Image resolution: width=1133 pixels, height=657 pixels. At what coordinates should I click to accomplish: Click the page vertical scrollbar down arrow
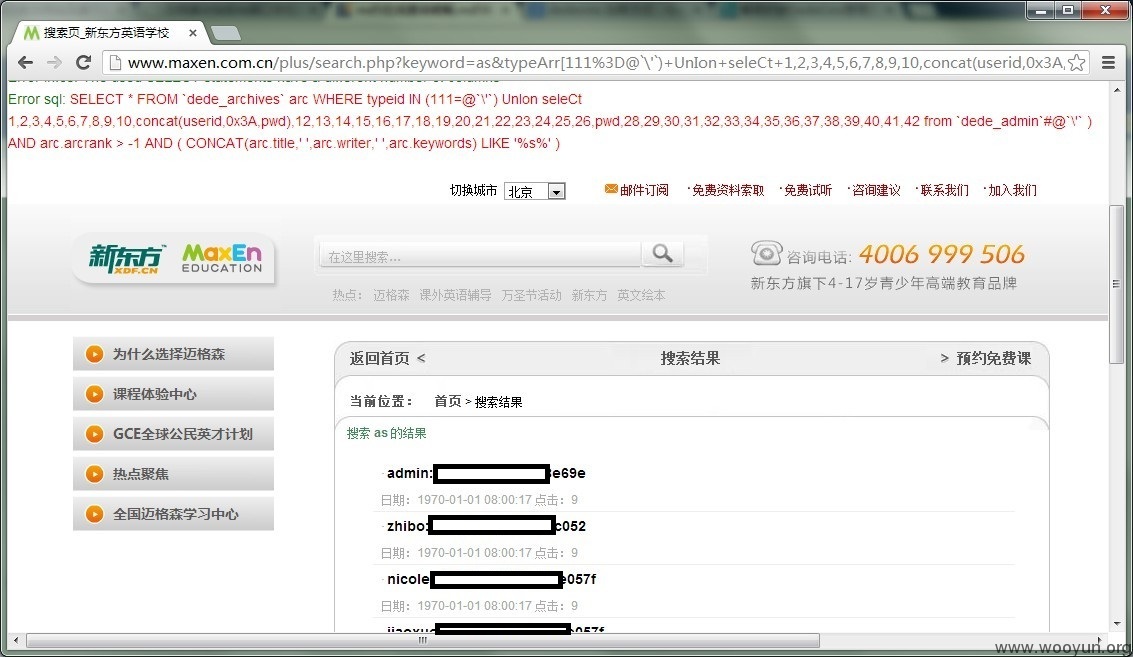coord(1117,623)
